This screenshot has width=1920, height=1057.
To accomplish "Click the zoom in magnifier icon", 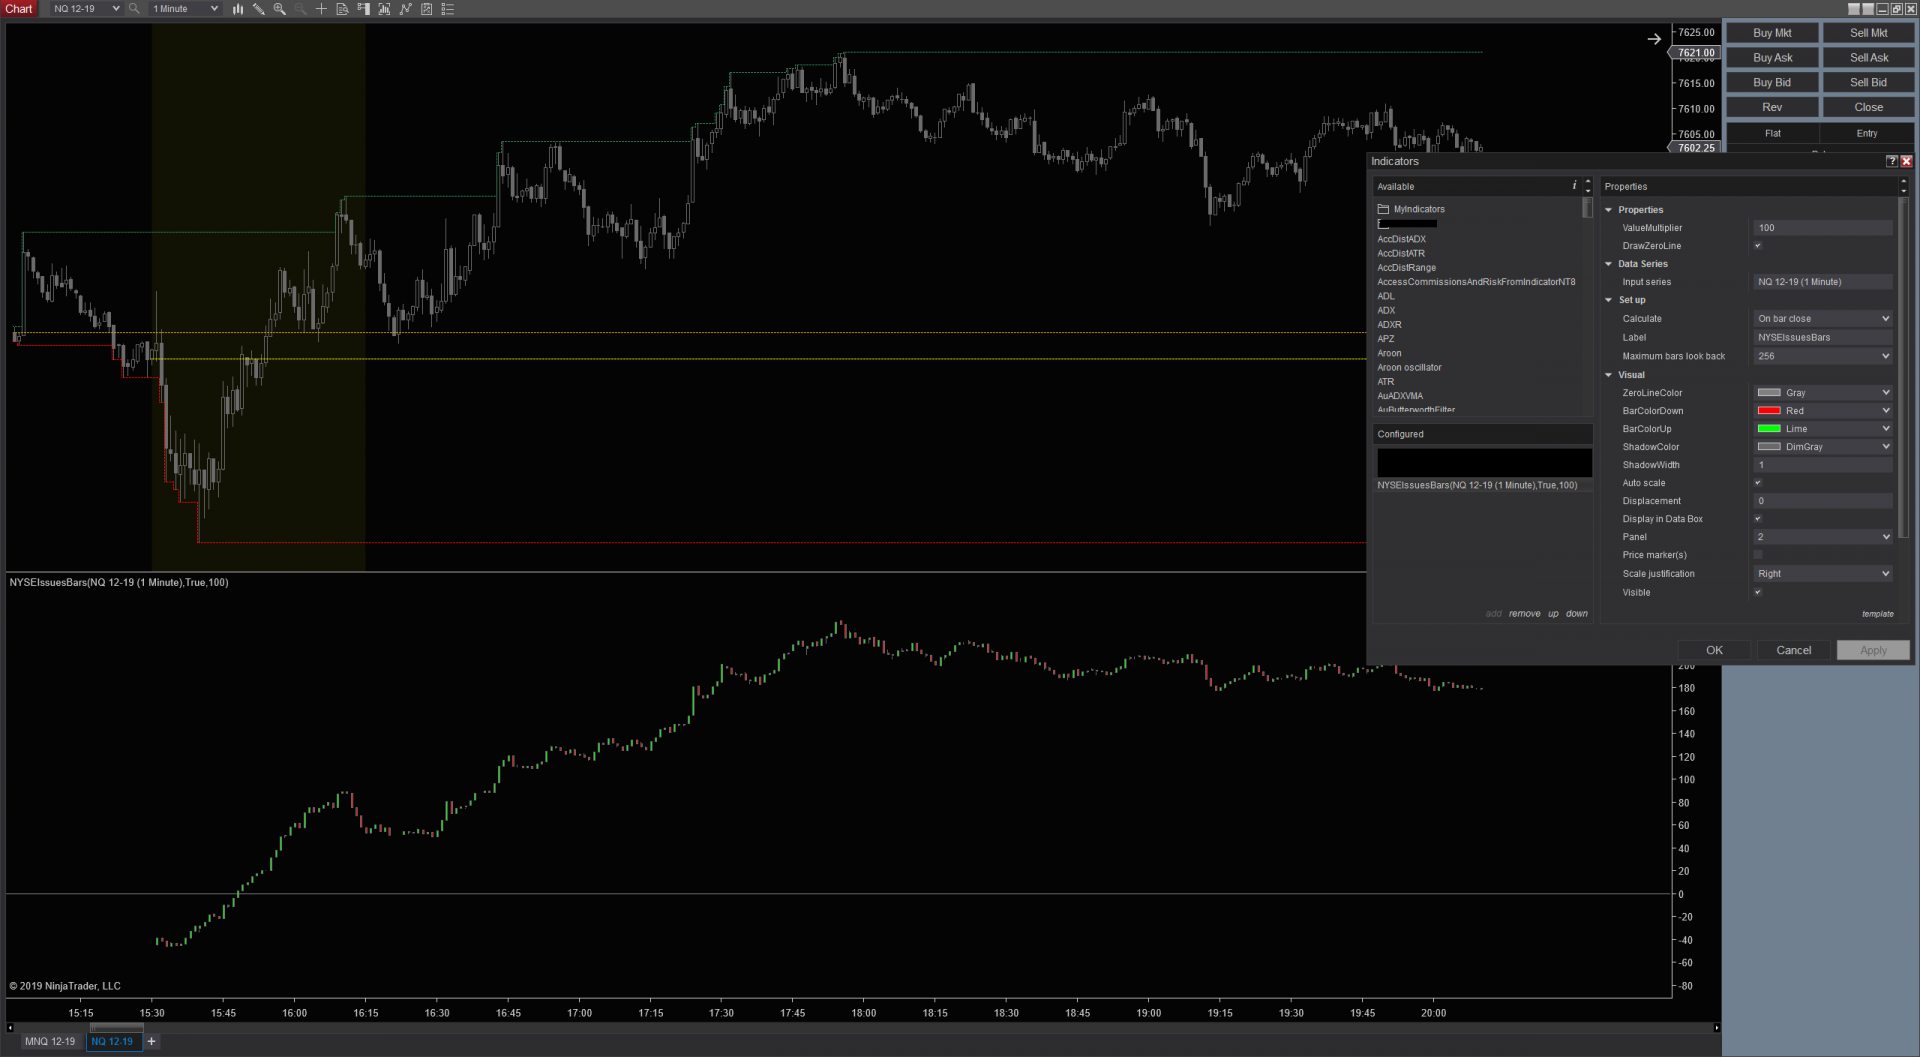I will click(x=279, y=9).
